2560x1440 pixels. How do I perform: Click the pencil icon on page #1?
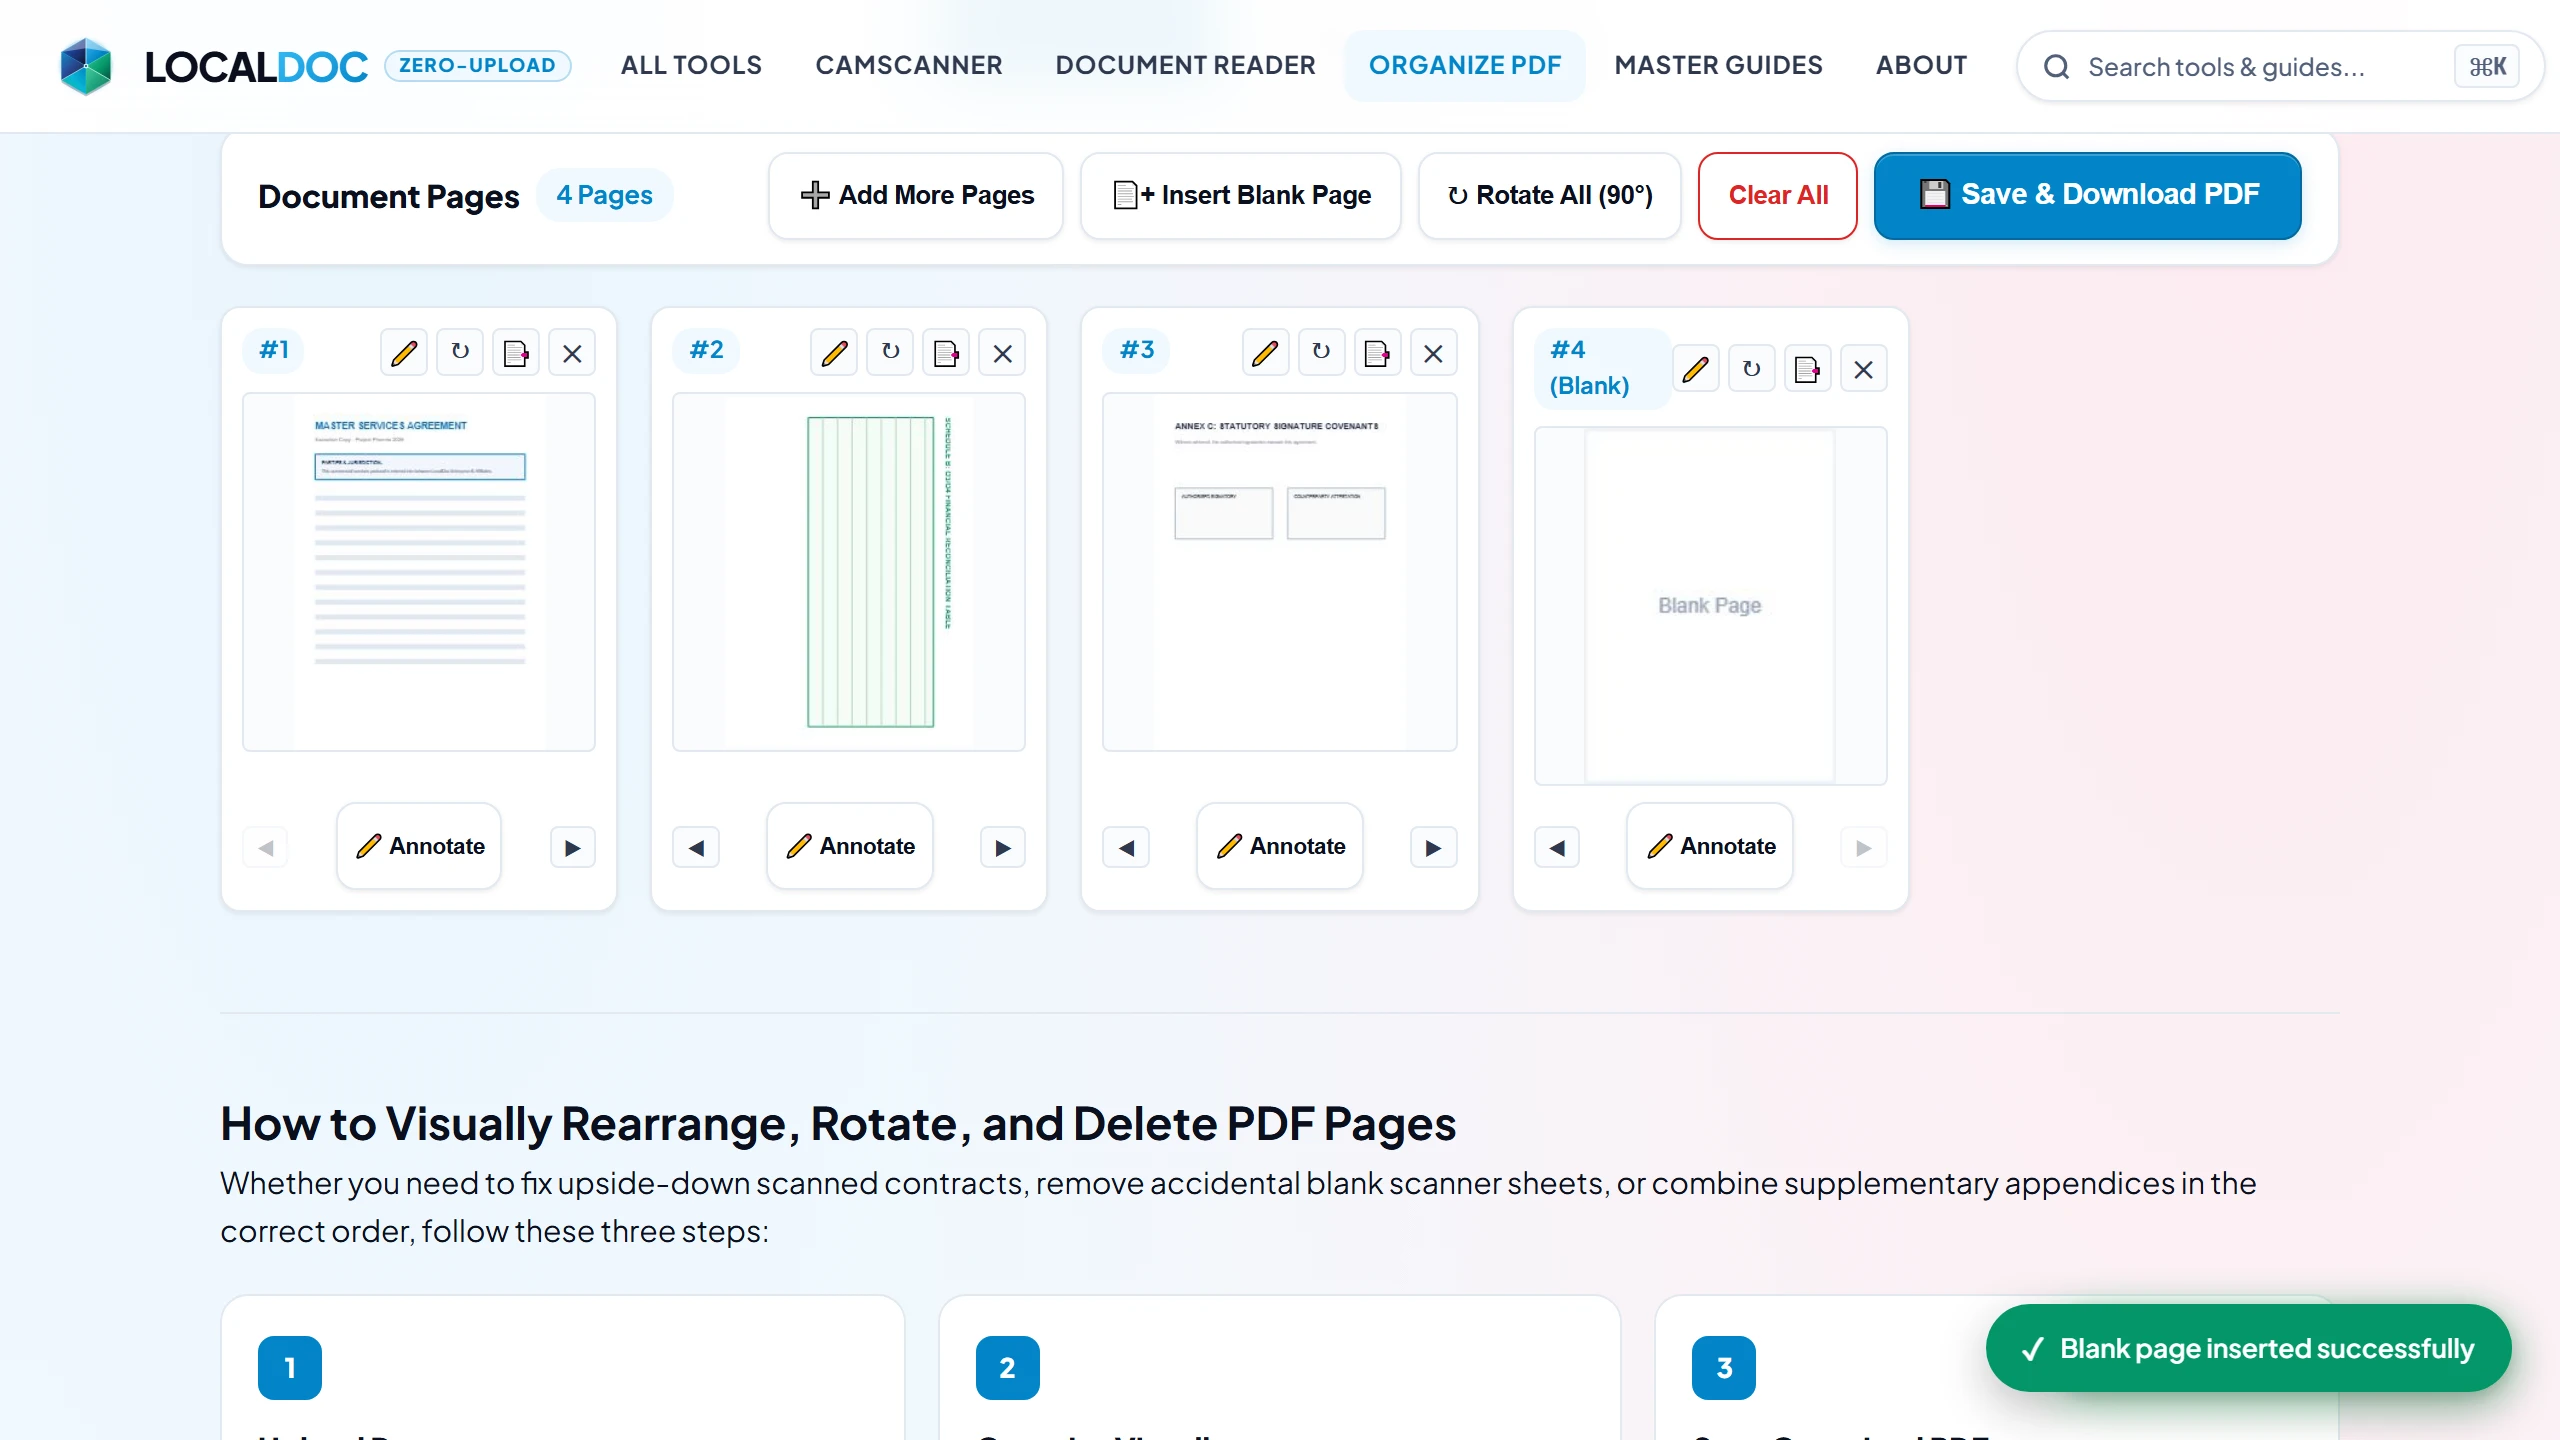pos(404,352)
